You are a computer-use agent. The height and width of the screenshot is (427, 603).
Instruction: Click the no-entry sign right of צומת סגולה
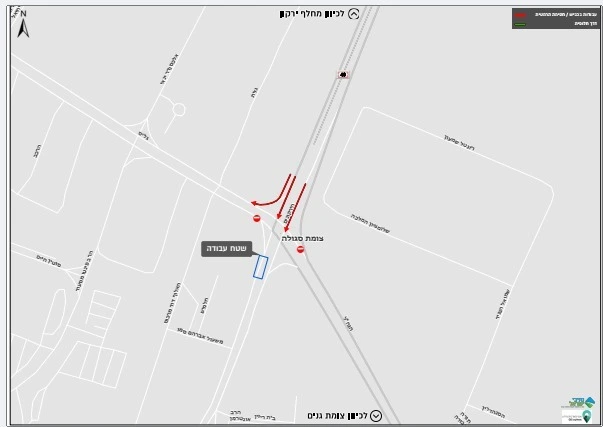[x=300, y=250]
